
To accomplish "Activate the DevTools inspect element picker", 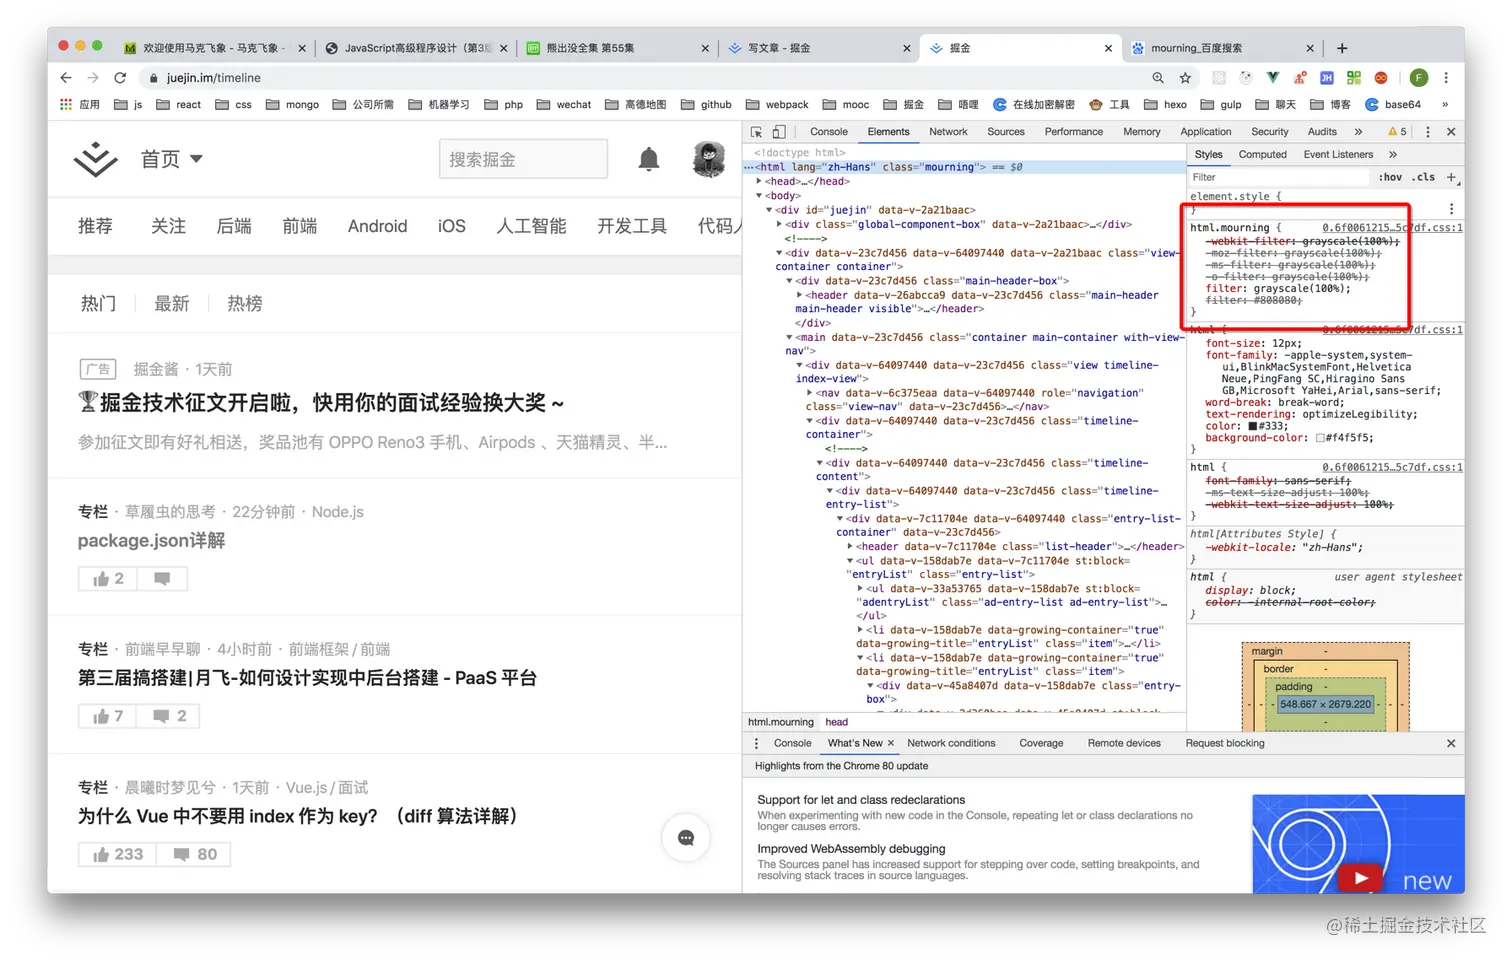I will coord(757,132).
